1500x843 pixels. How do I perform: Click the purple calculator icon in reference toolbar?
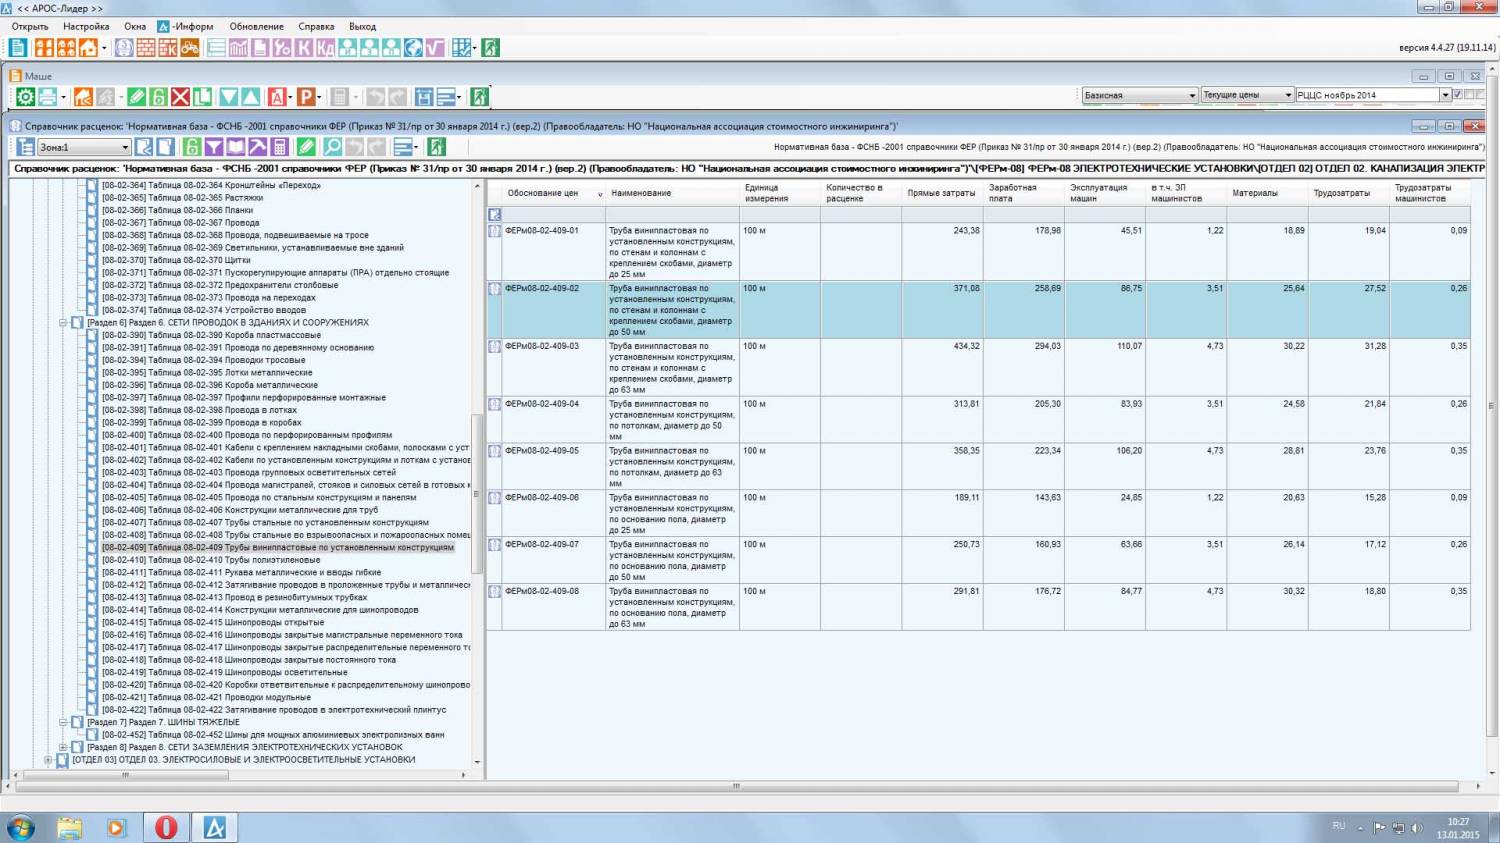tap(280, 147)
